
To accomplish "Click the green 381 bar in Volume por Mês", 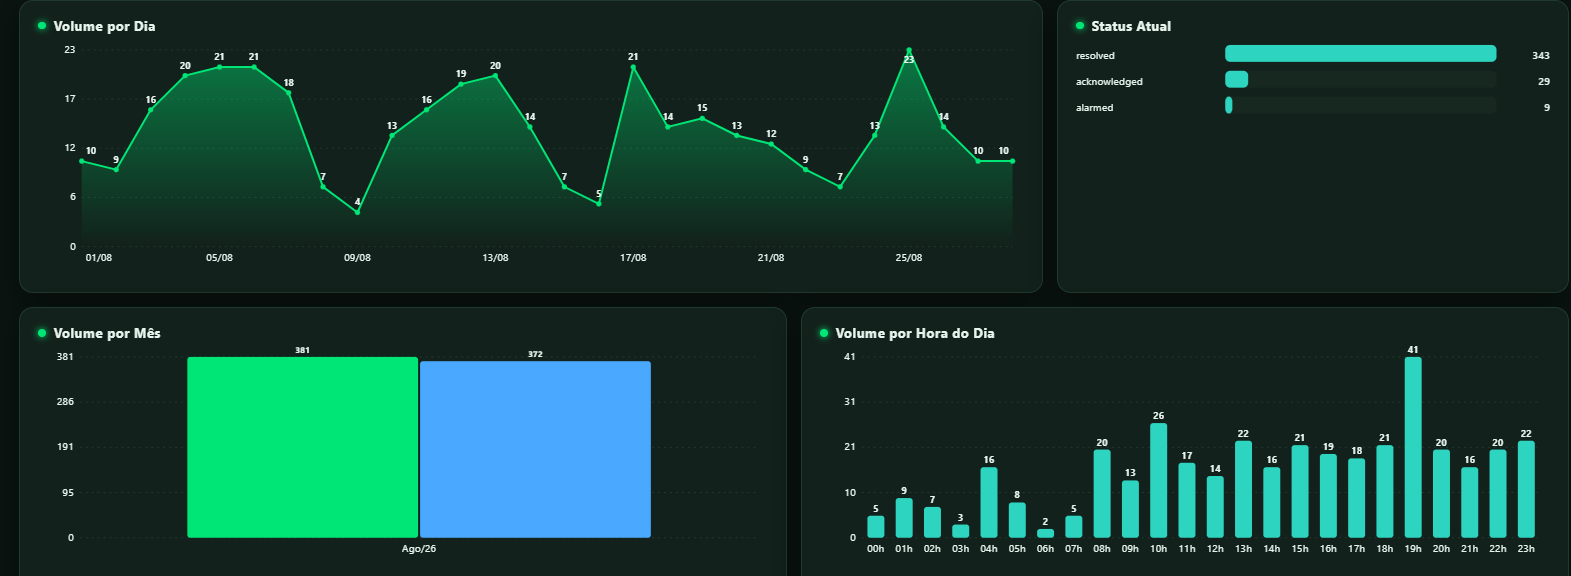I will pyautogui.click(x=302, y=447).
